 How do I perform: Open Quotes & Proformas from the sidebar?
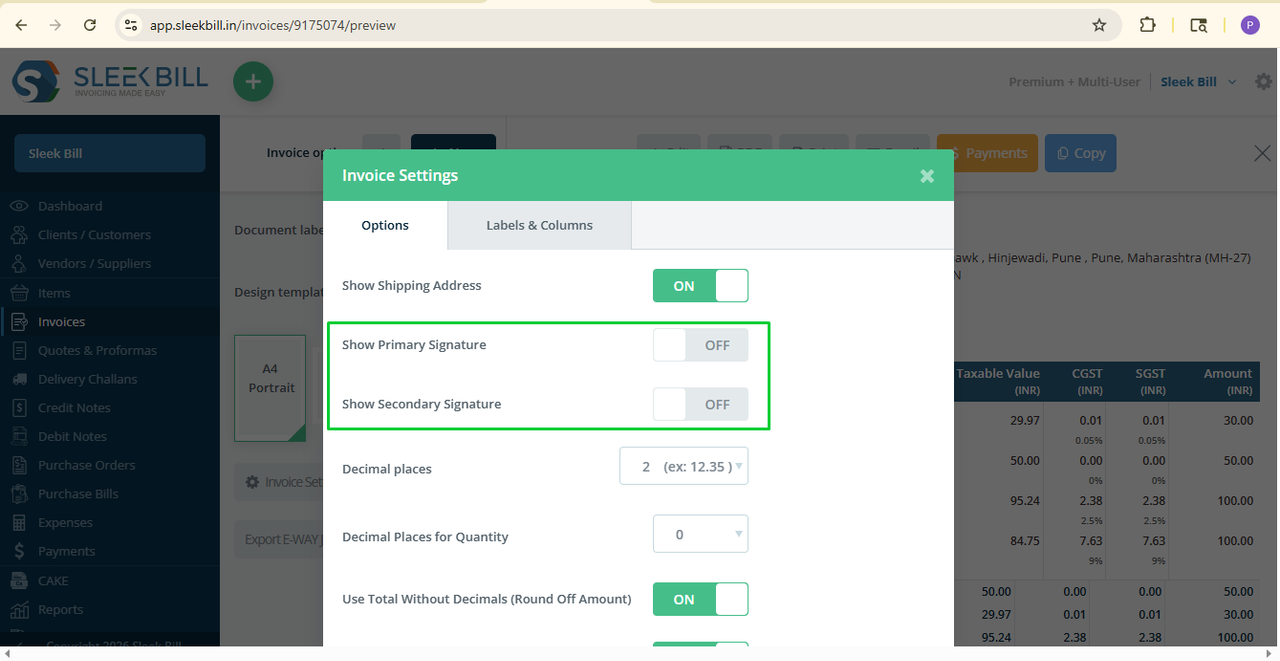click(98, 351)
